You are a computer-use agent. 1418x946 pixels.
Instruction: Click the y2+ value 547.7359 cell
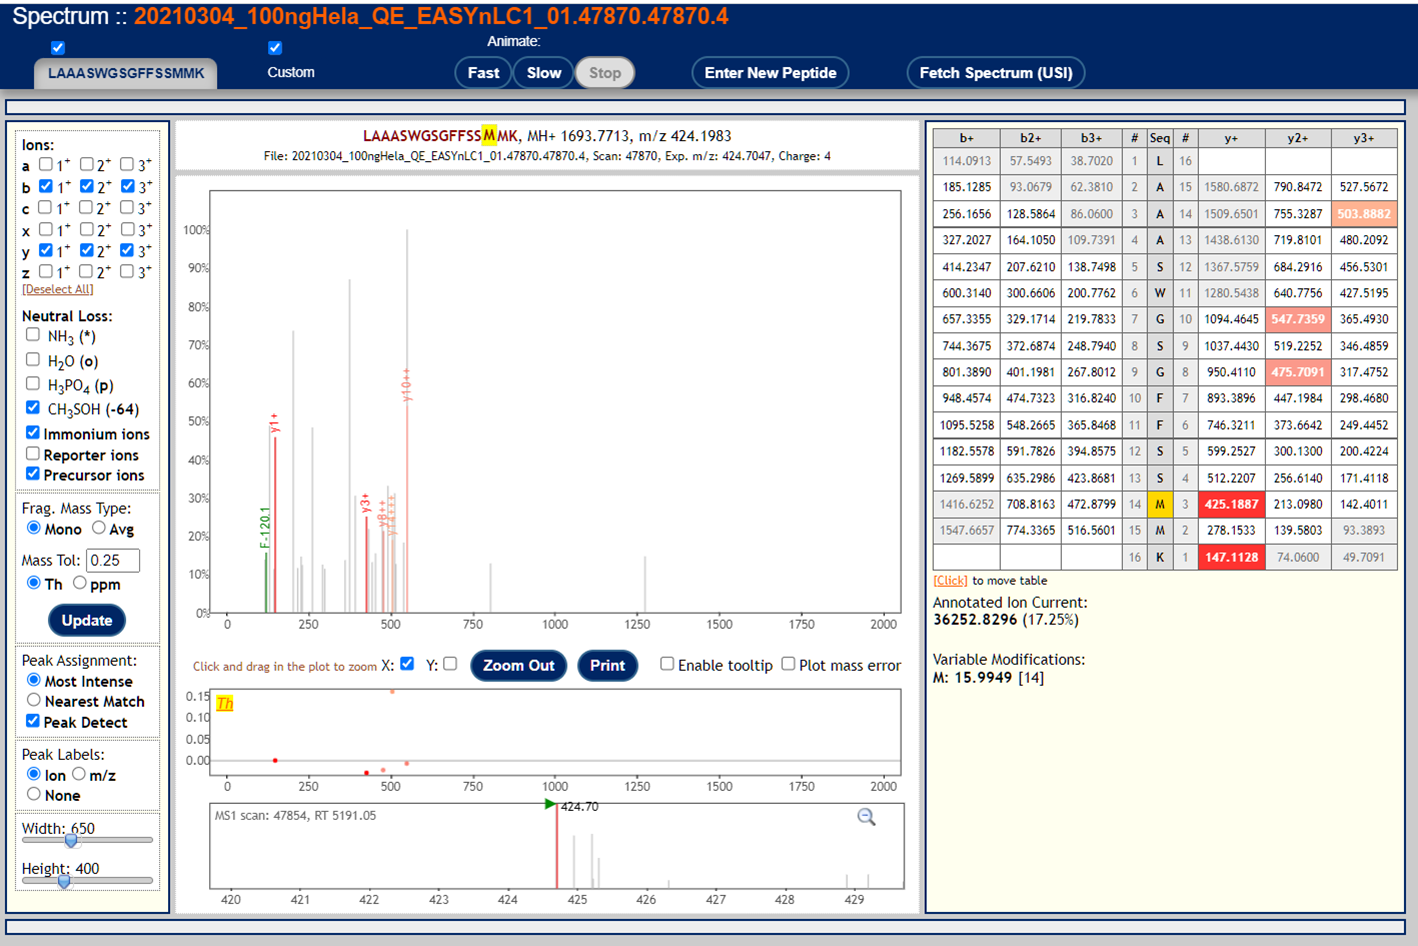[1297, 319]
